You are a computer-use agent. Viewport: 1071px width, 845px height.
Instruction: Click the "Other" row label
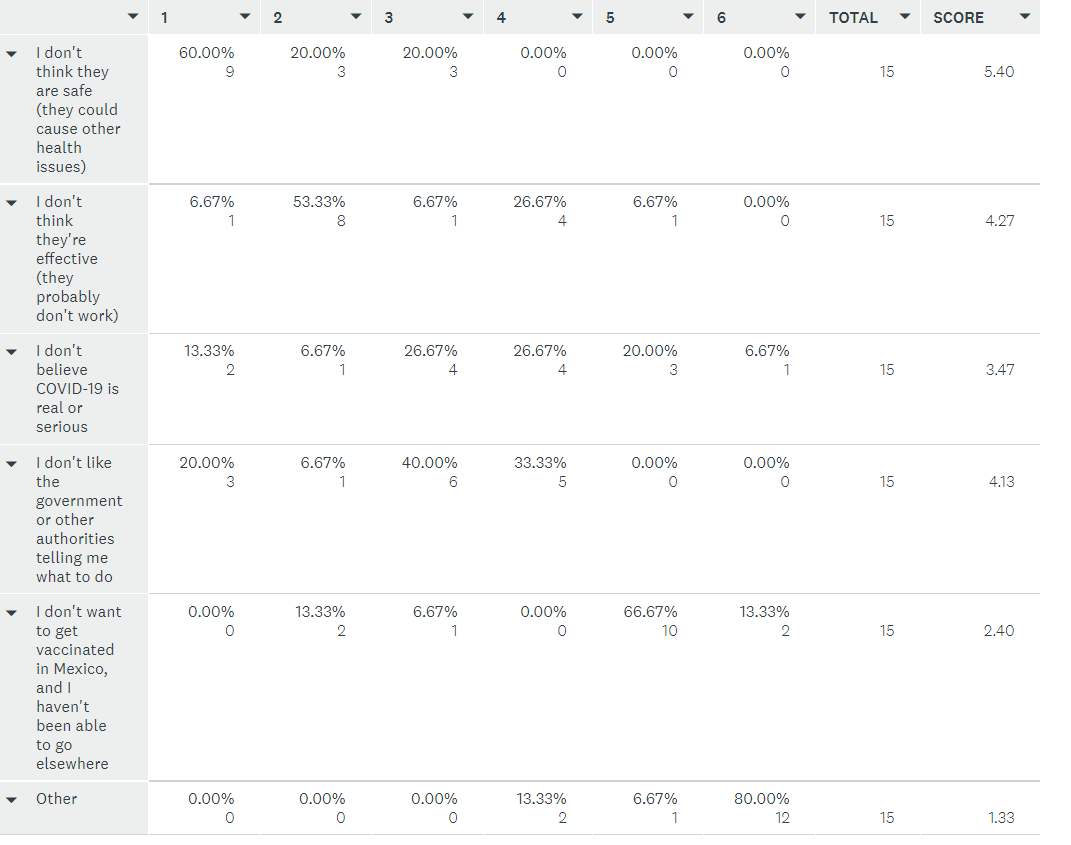click(x=57, y=799)
